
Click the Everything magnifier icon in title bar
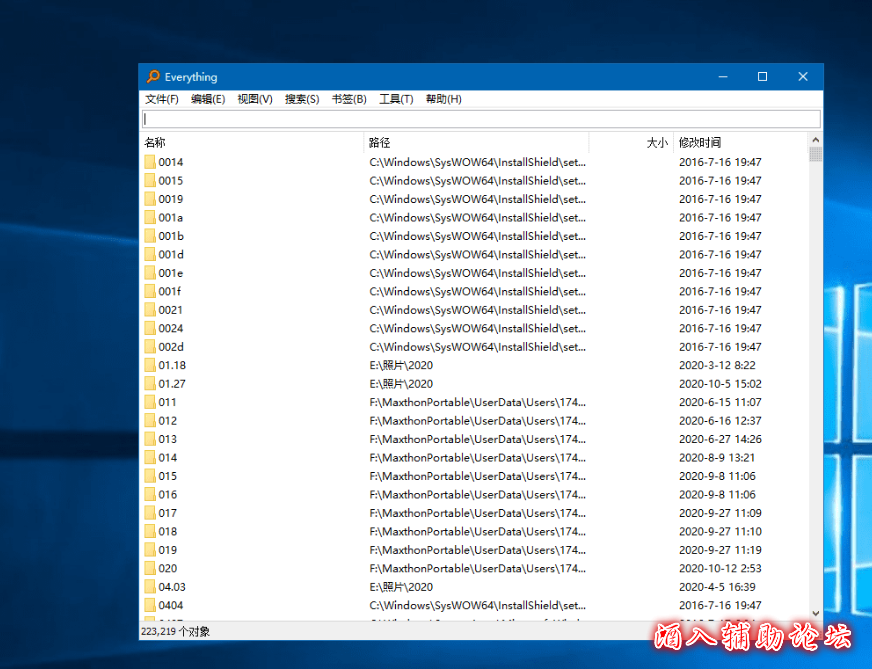153,77
